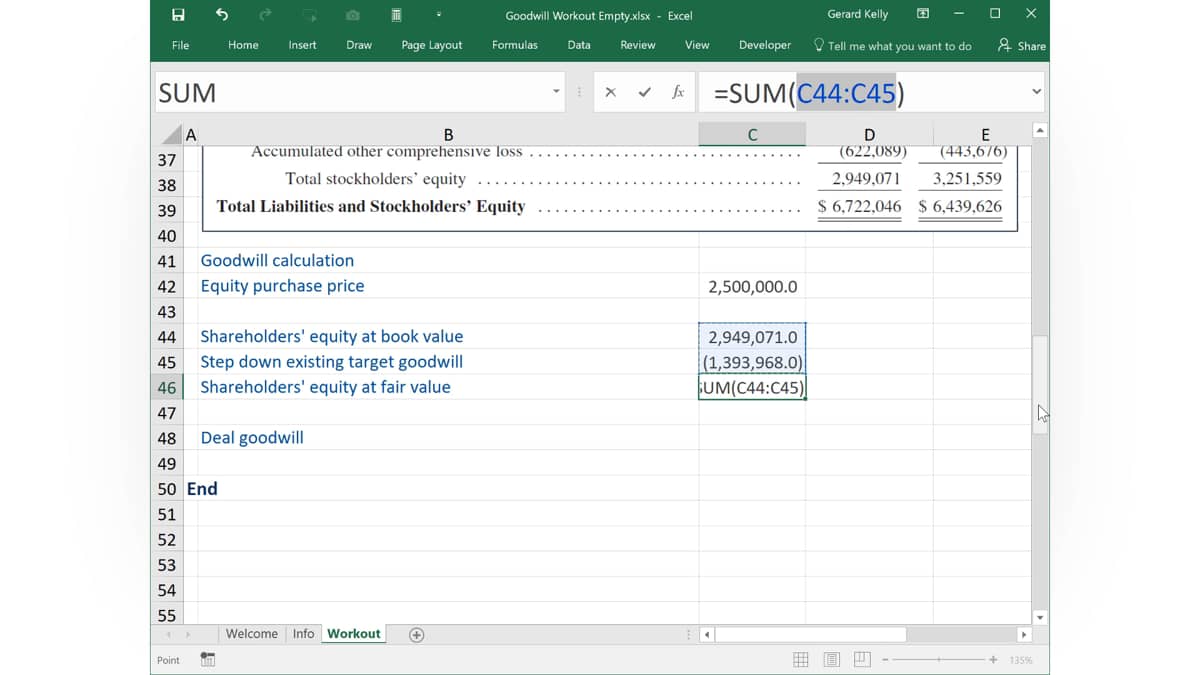Click the Redo arrow icon
Viewport: 1200px width, 675px height.
tap(265, 15)
